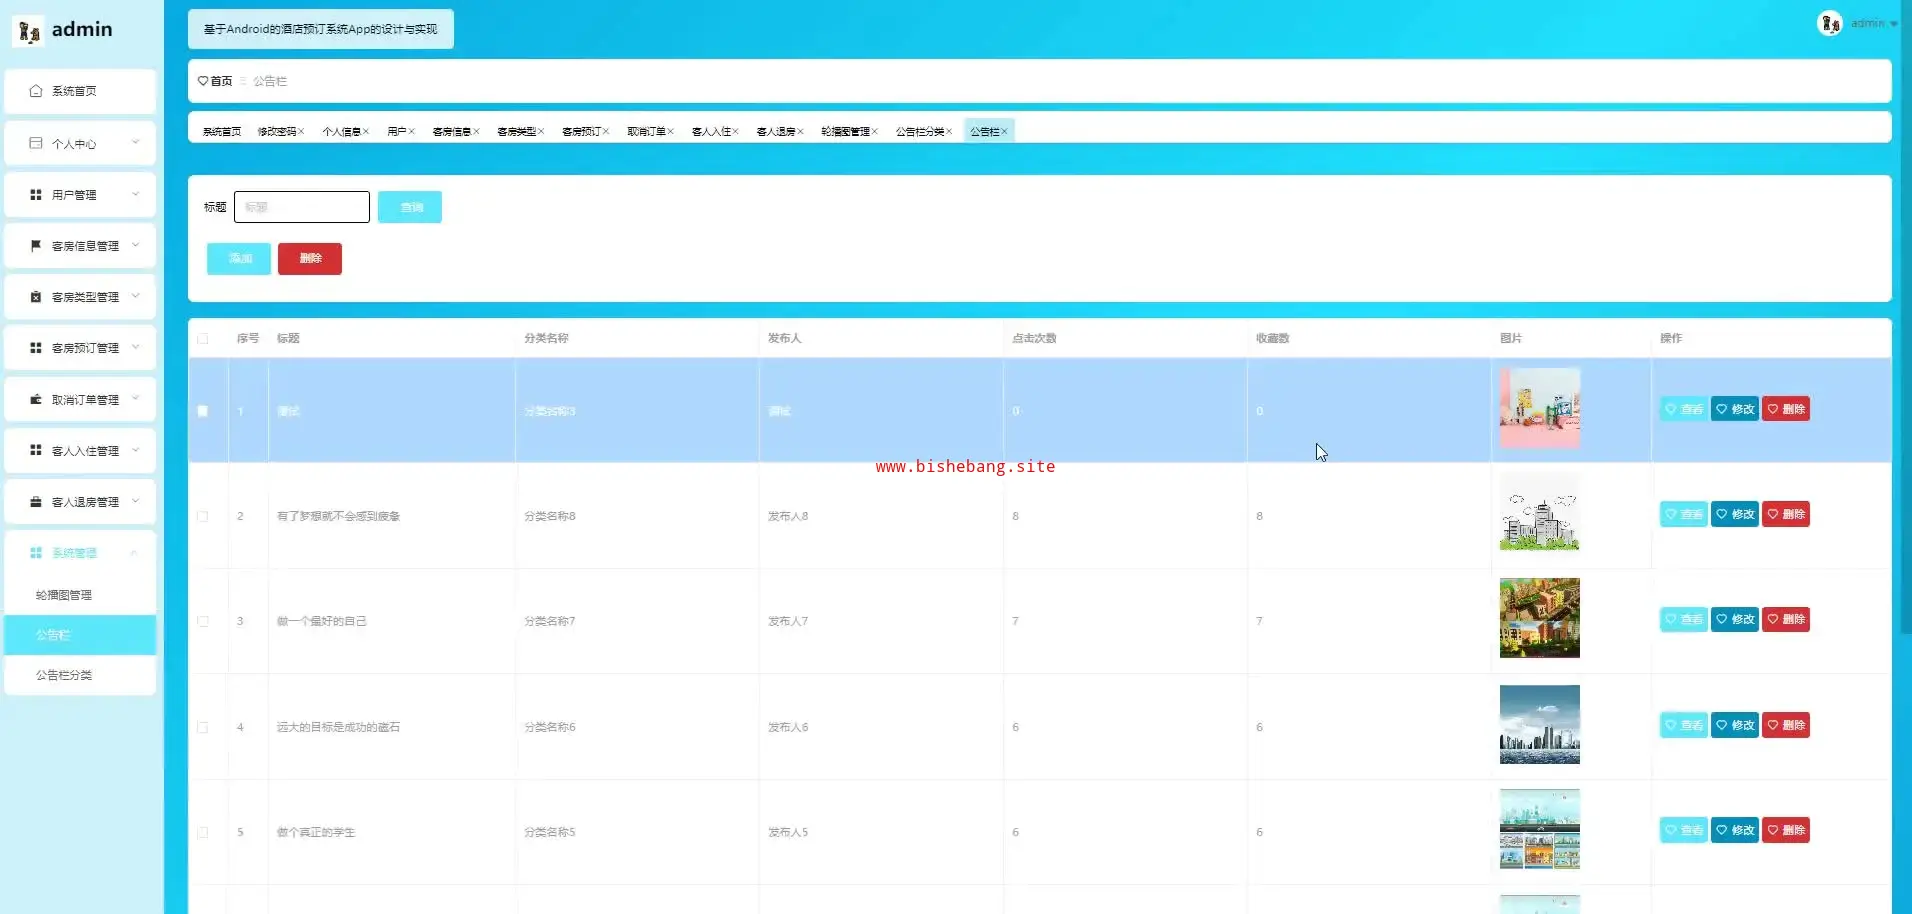Collapse the 系统管理 menu chevron
Screen dimensions: 1912x914
134,553
